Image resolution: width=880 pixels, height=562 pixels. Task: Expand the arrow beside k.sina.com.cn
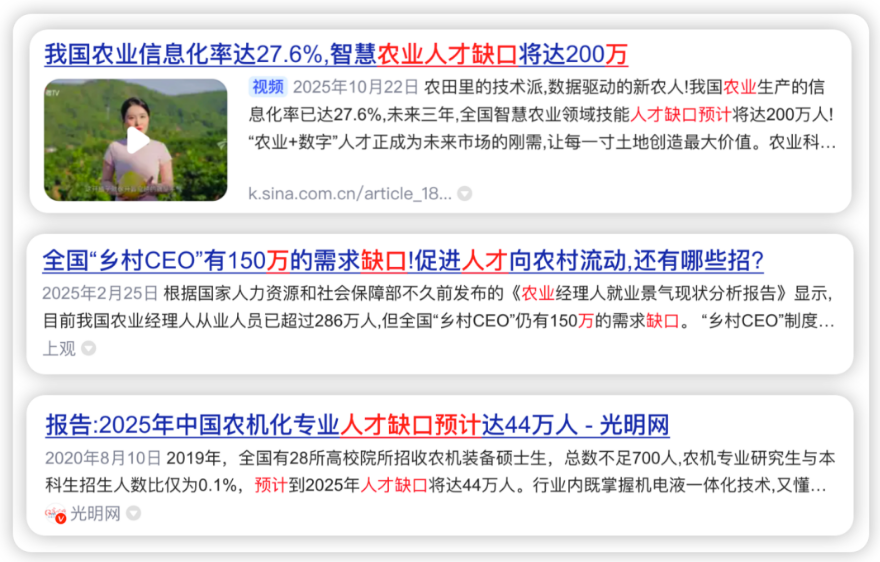(465, 193)
